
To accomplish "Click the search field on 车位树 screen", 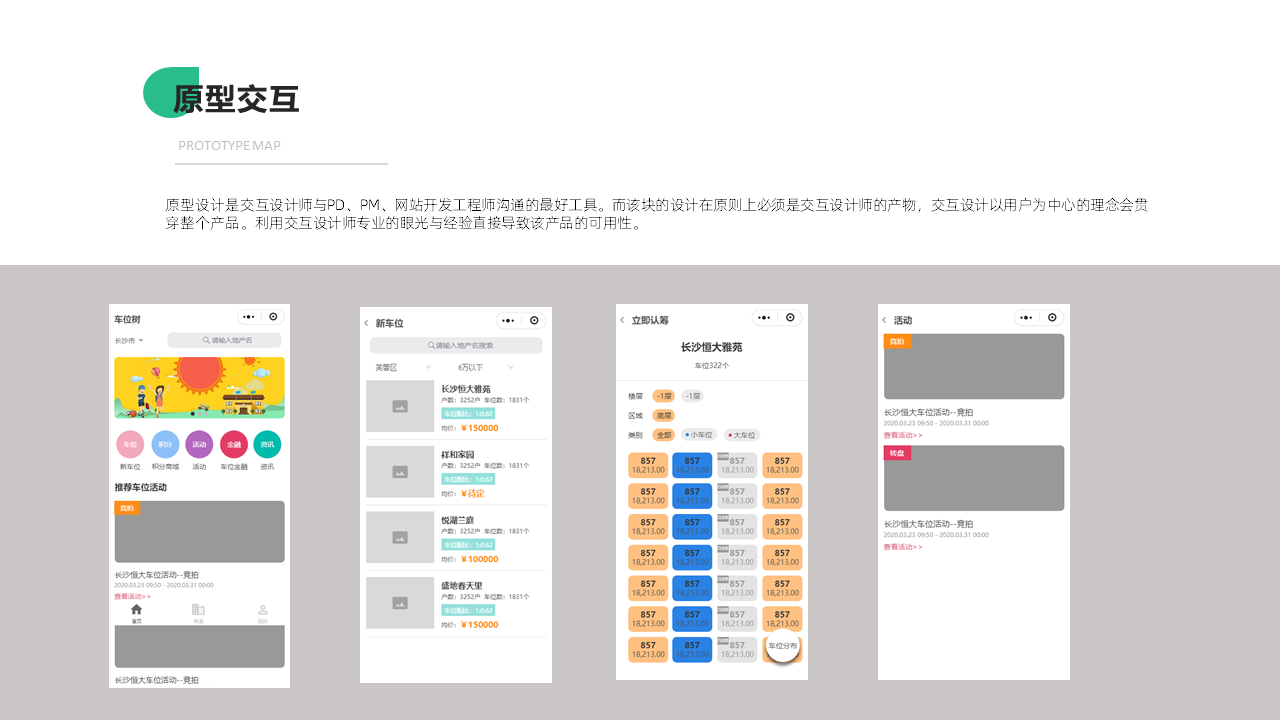I will tap(225, 340).
